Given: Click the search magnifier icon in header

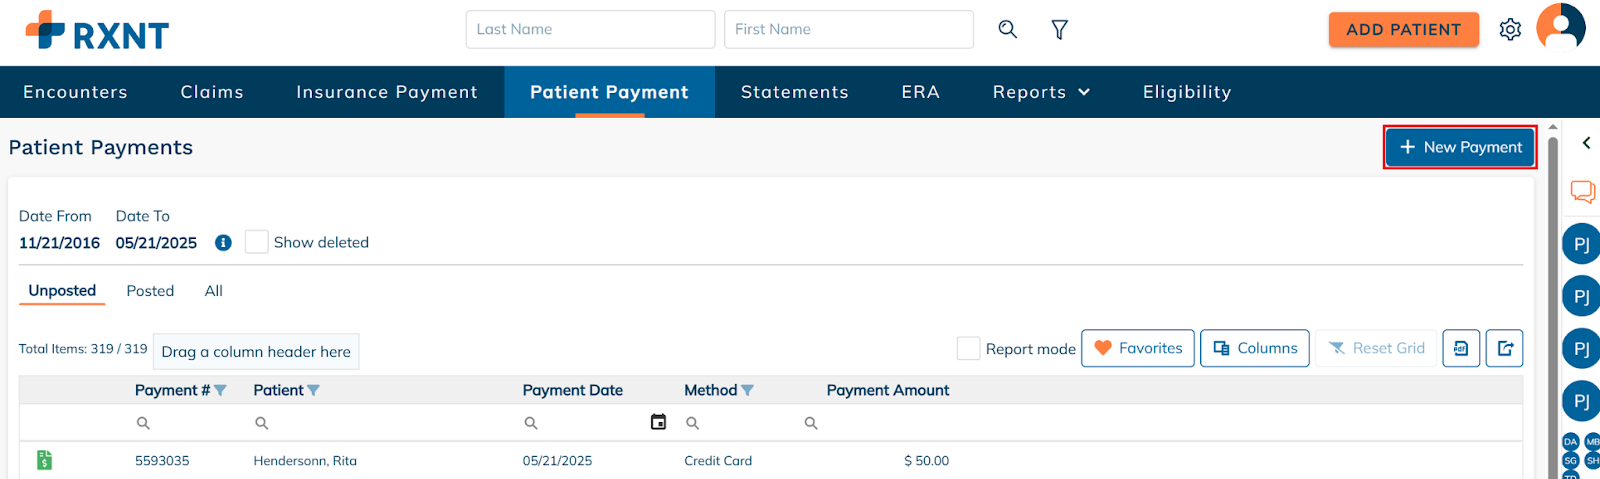Looking at the screenshot, I should click(x=1007, y=29).
